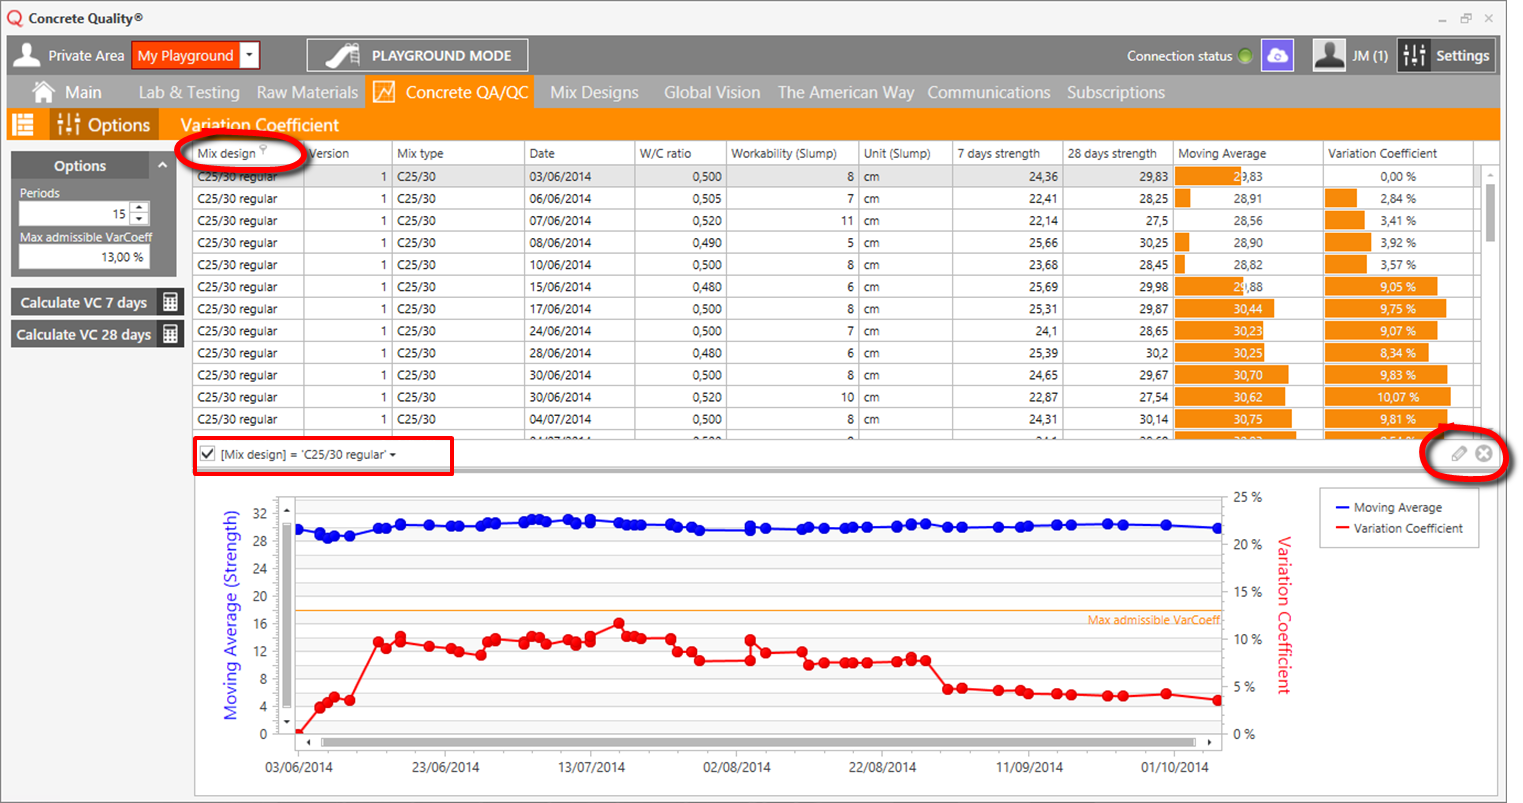This screenshot has width=1523, height=803.
Task: Open the Main home icon
Action: tap(43, 92)
